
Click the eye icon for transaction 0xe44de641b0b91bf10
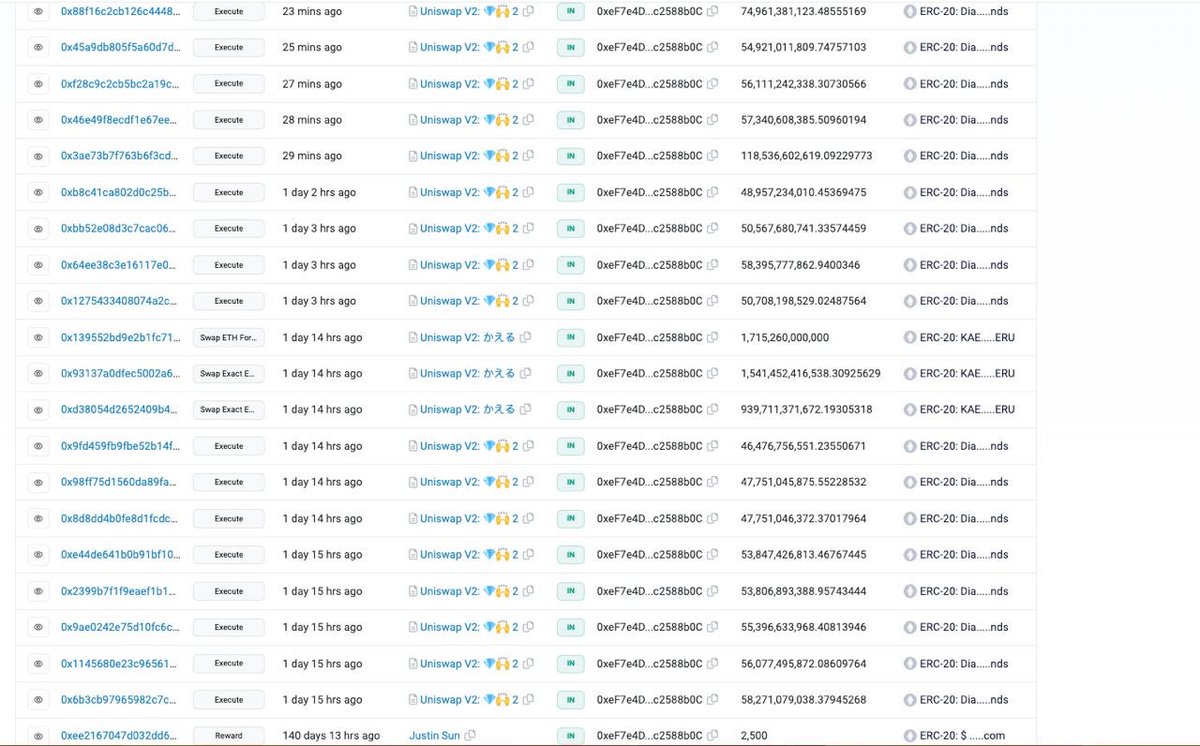[38, 554]
